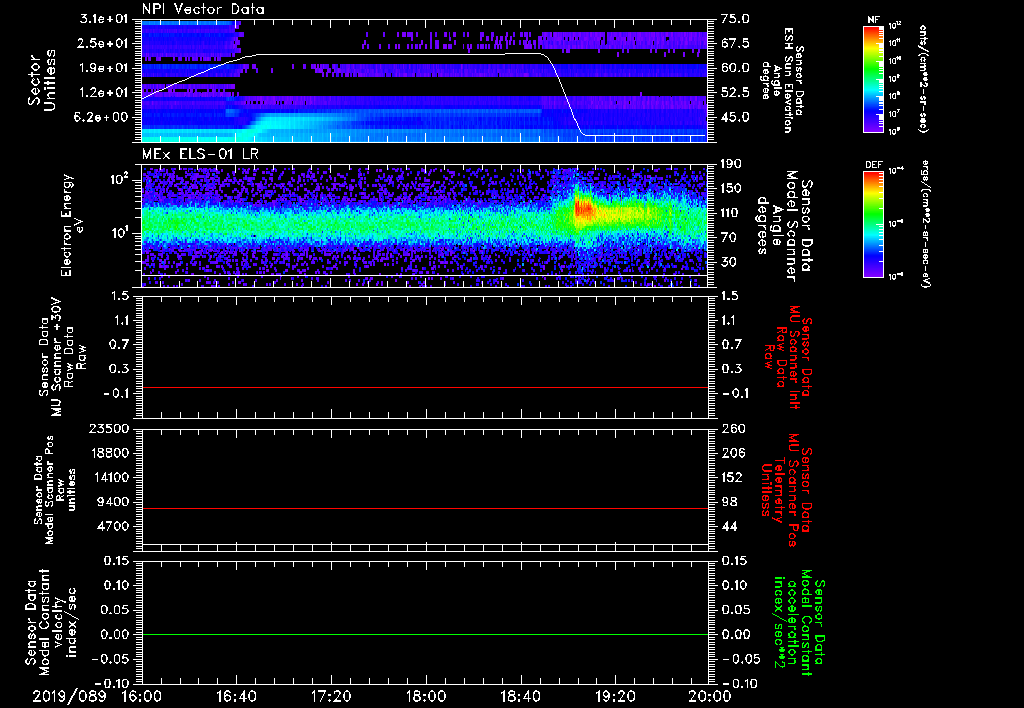The height and width of the screenshot is (708, 1024).
Task: Click the NF color scale bar
Action: pyautogui.click(x=873, y=79)
